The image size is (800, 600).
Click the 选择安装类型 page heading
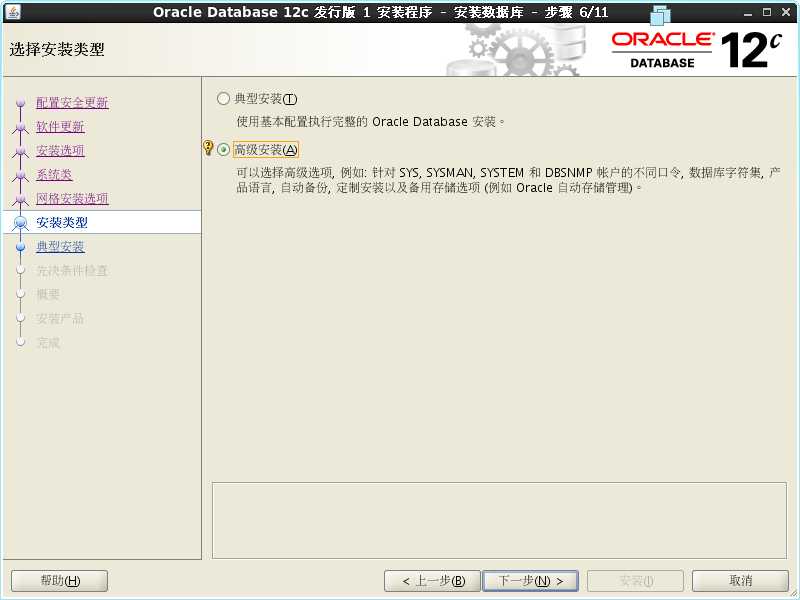tap(57, 49)
